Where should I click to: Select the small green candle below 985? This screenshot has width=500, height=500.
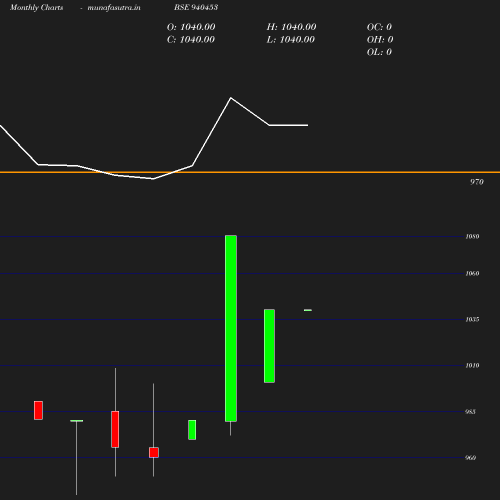coord(192,430)
